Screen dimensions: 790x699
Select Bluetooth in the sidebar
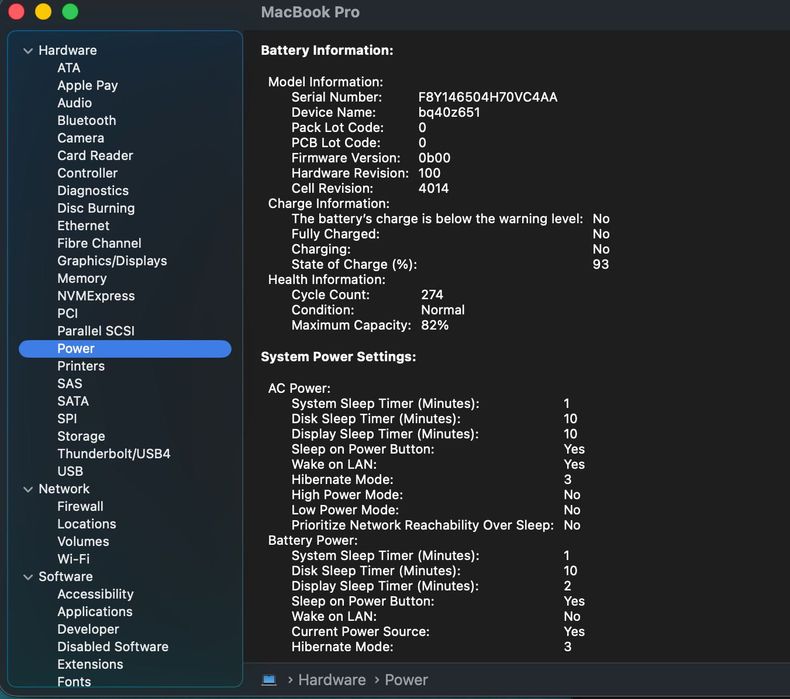[x=87, y=120]
